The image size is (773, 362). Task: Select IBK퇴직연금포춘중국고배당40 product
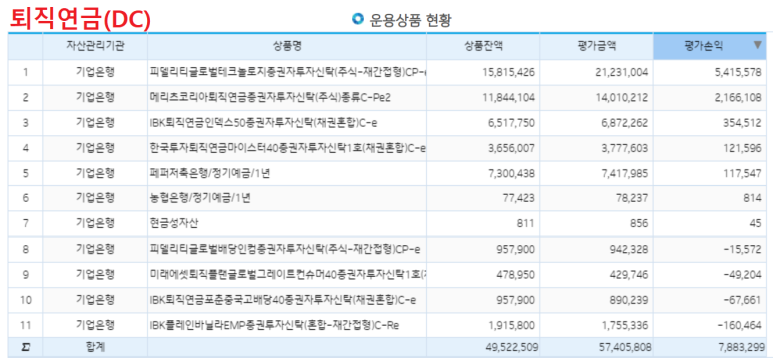tap(281, 300)
